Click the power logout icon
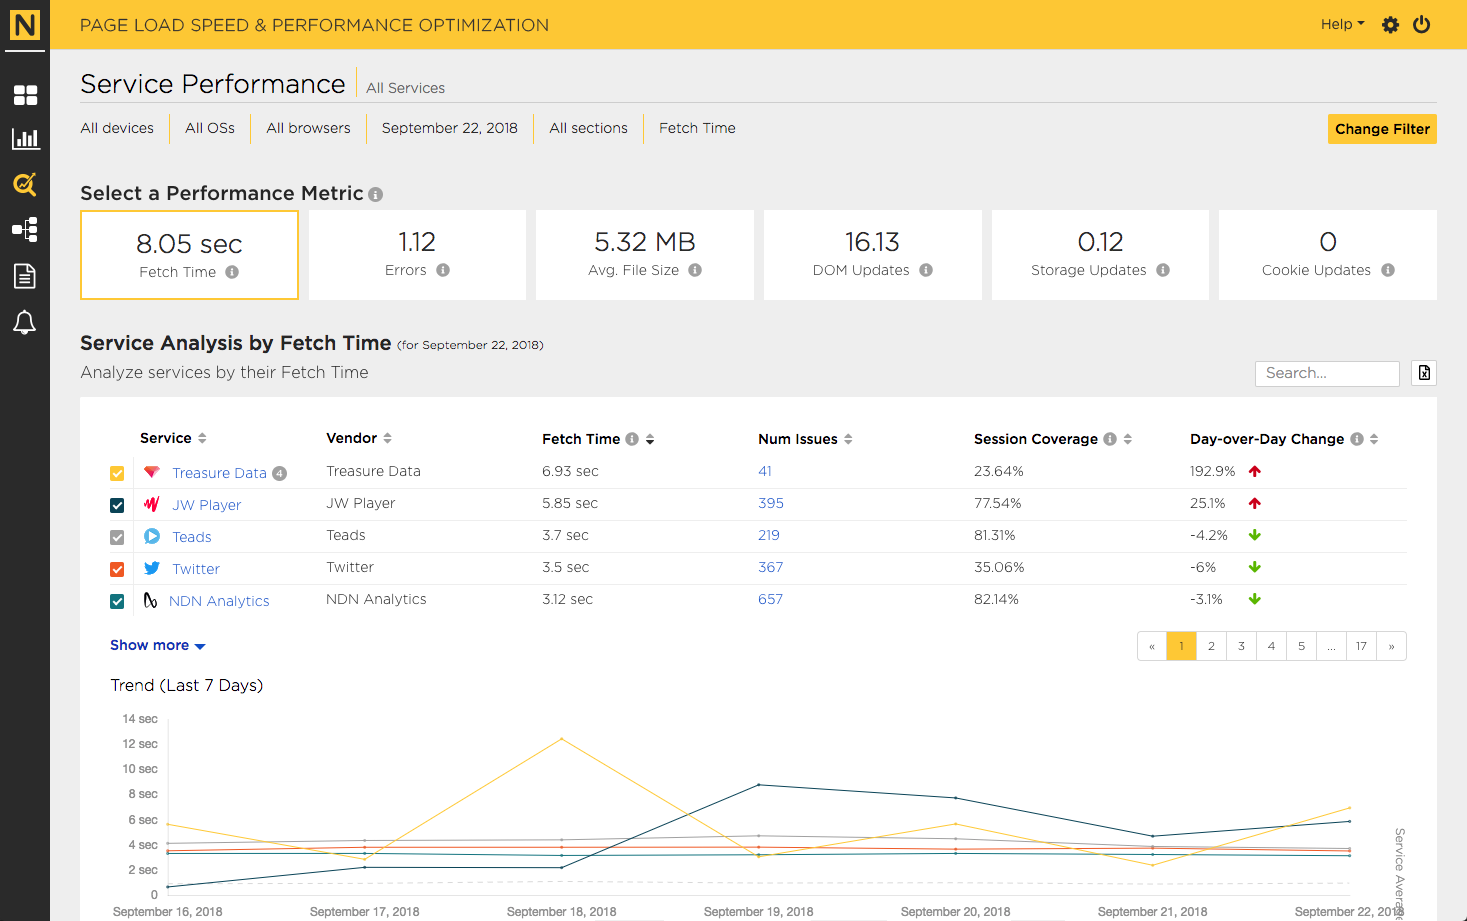 (1421, 24)
